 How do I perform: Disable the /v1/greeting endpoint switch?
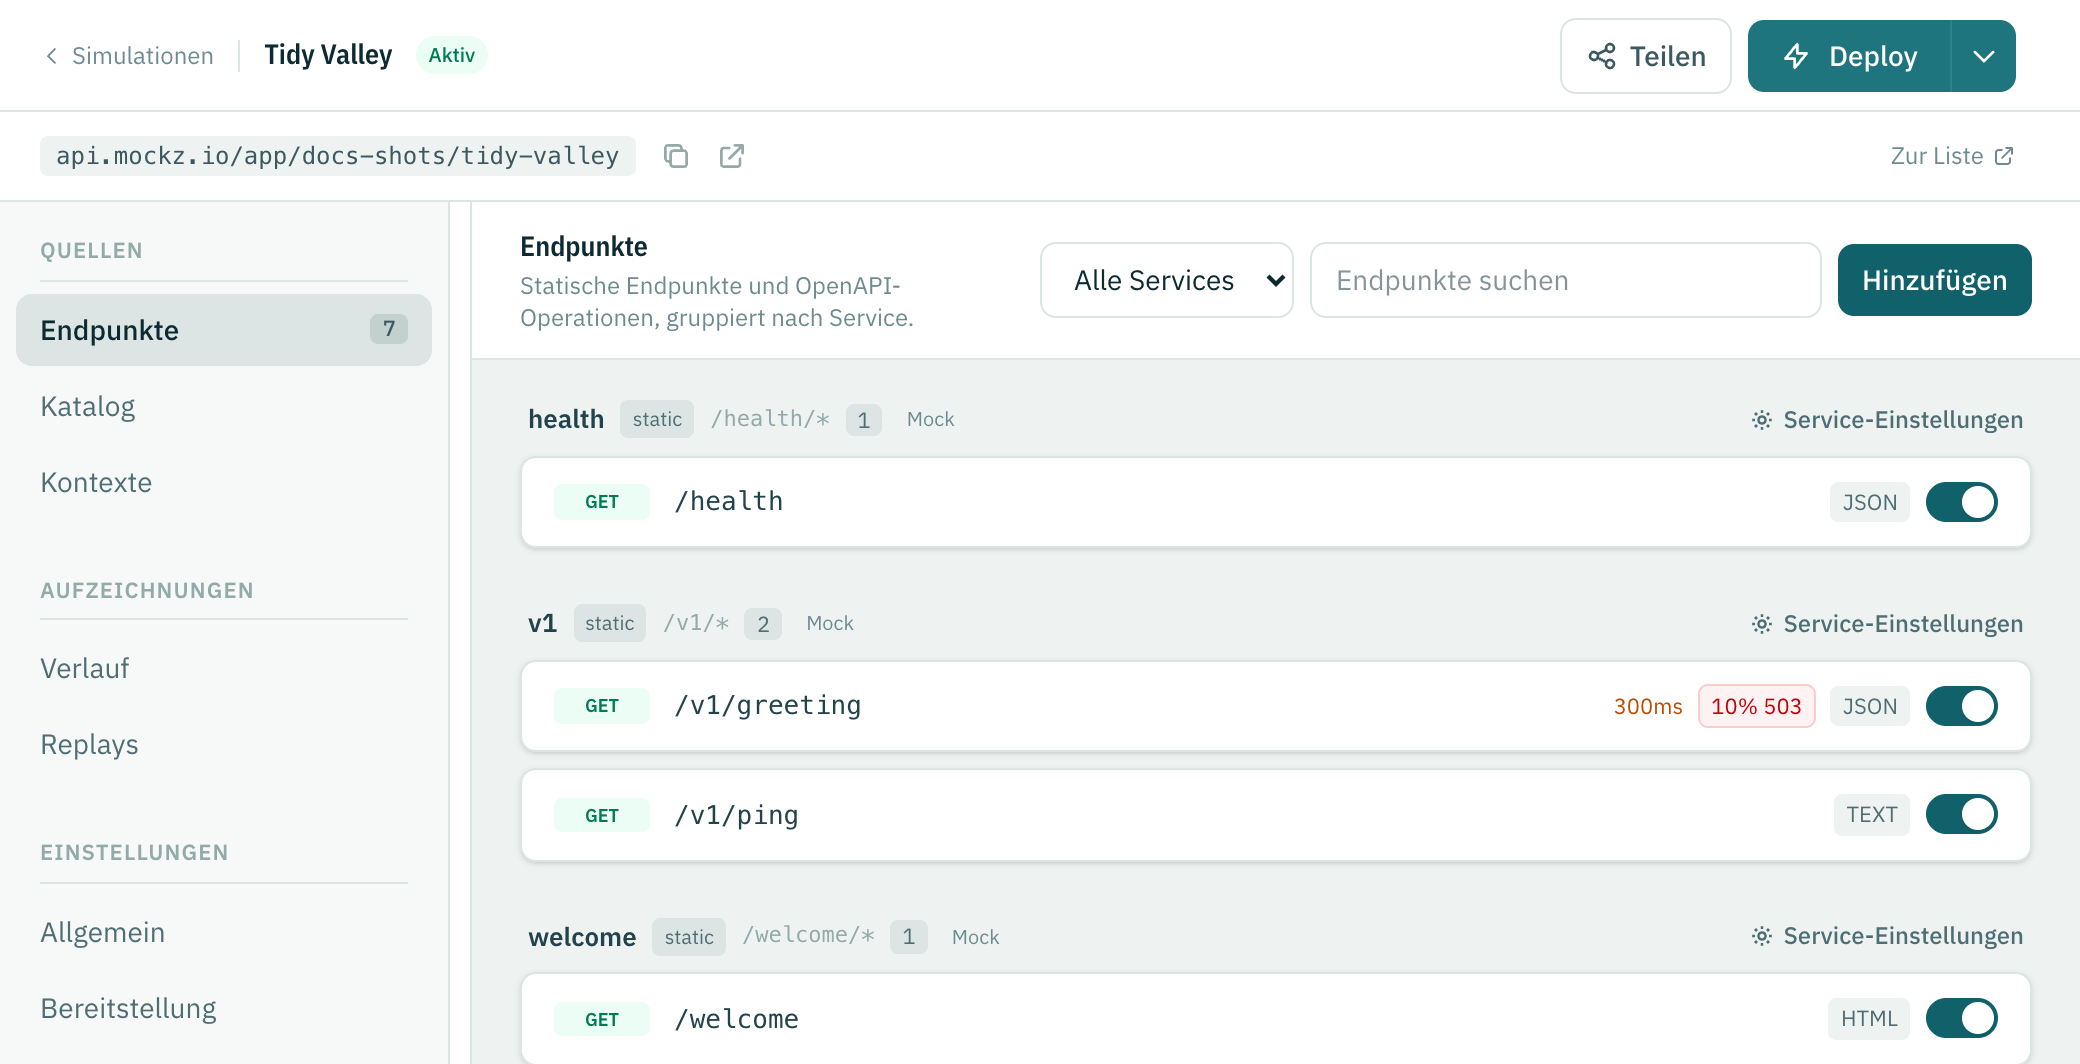tap(1962, 706)
